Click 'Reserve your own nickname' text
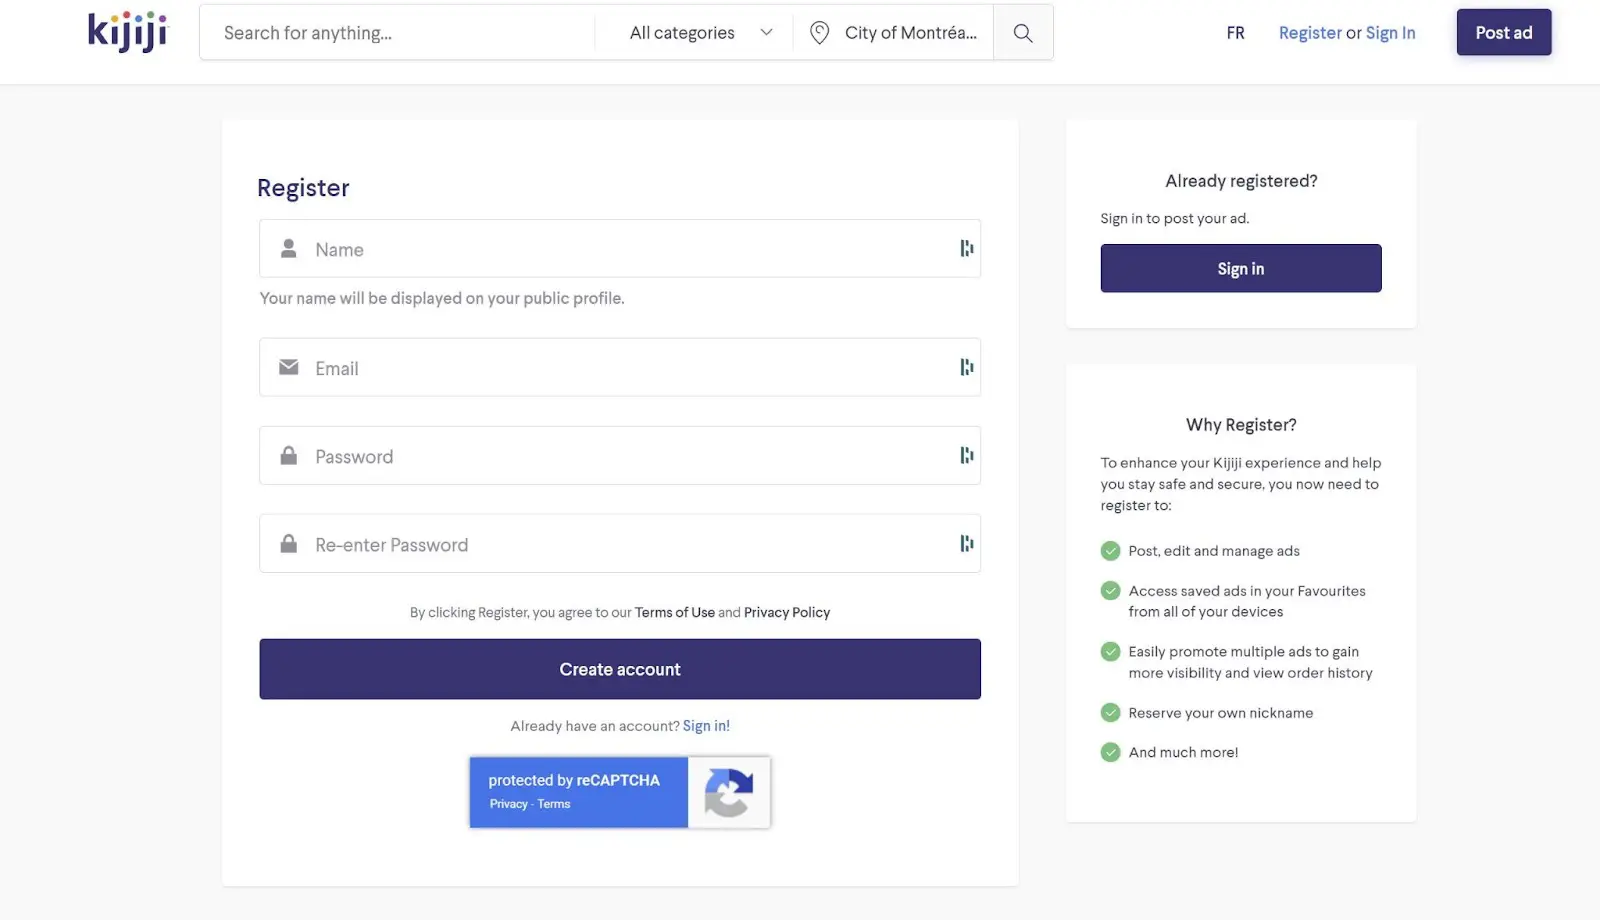 (x=1221, y=713)
